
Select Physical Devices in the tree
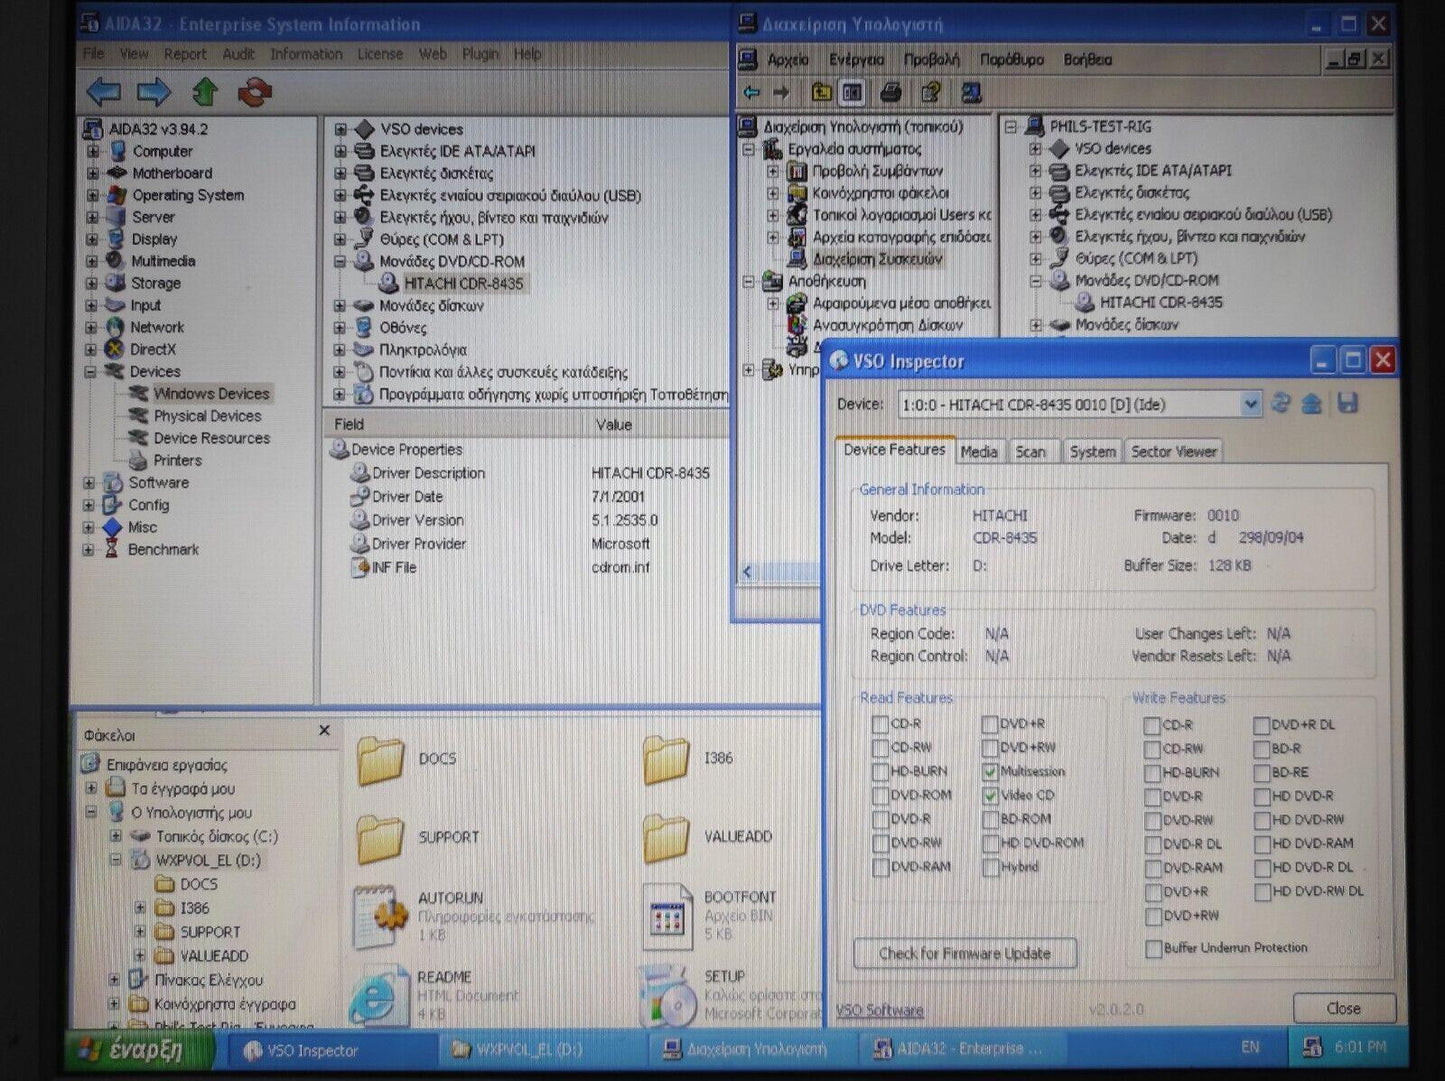(x=207, y=416)
